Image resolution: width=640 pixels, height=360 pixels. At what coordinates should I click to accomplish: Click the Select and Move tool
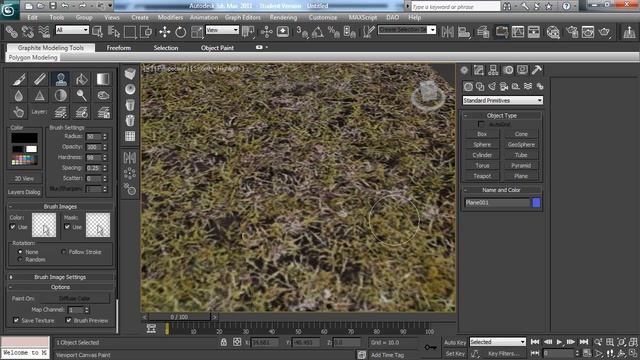pyautogui.click(x=164, y=32)
